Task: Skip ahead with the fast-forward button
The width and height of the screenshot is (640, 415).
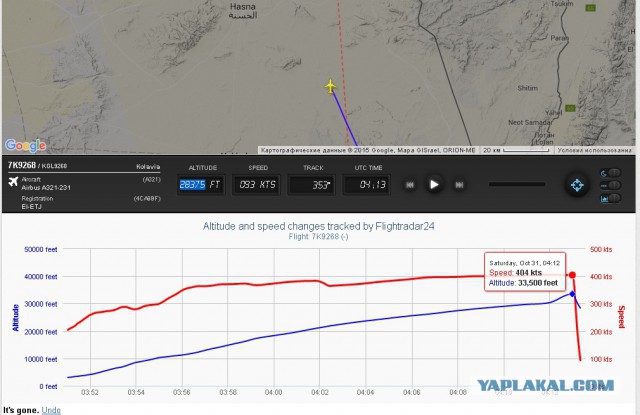Action: [x=459, y=185]
